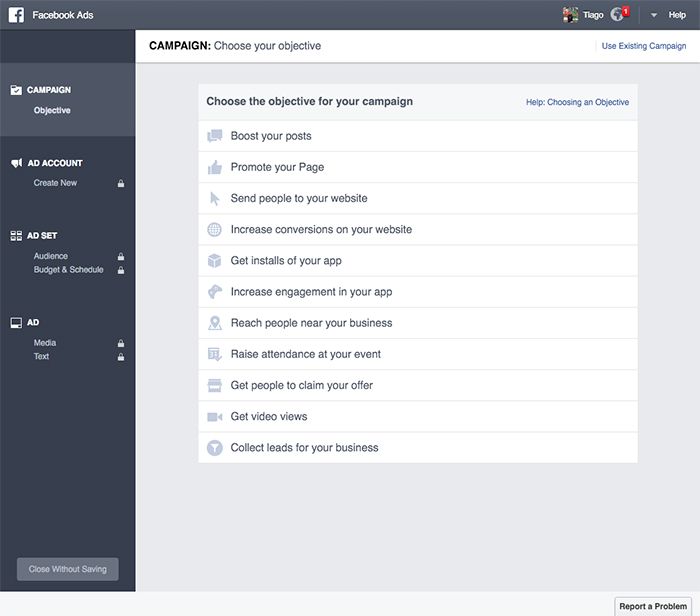The width and height of the screenshot is (700, 616).
Task: Choose Raise attendance at your event
Action: pos(418,354)
